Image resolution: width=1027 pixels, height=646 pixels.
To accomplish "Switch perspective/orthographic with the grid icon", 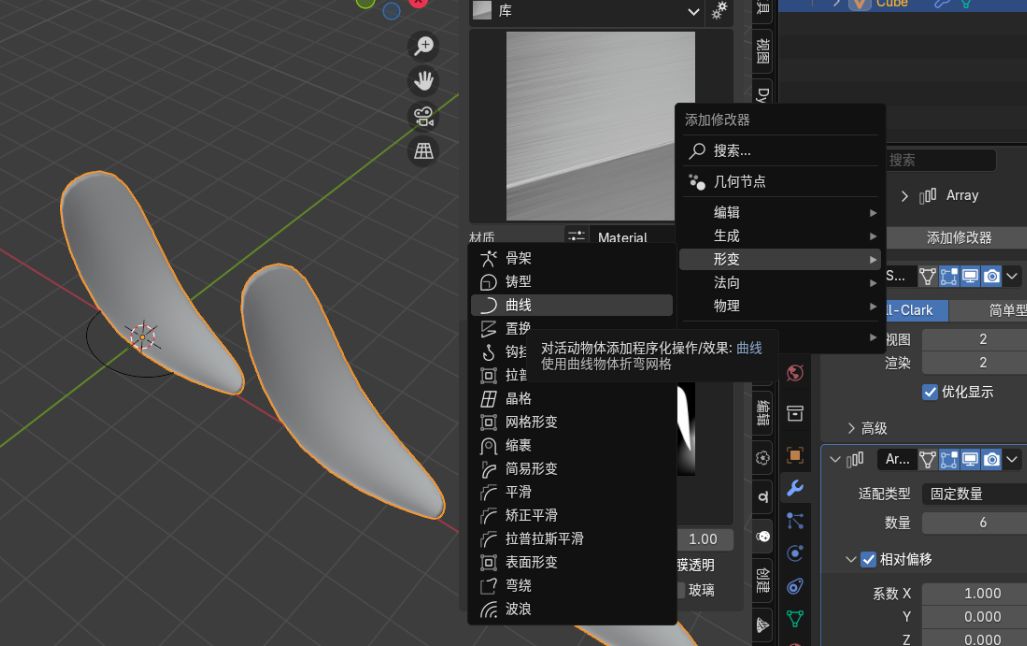I will pos(424,151).
